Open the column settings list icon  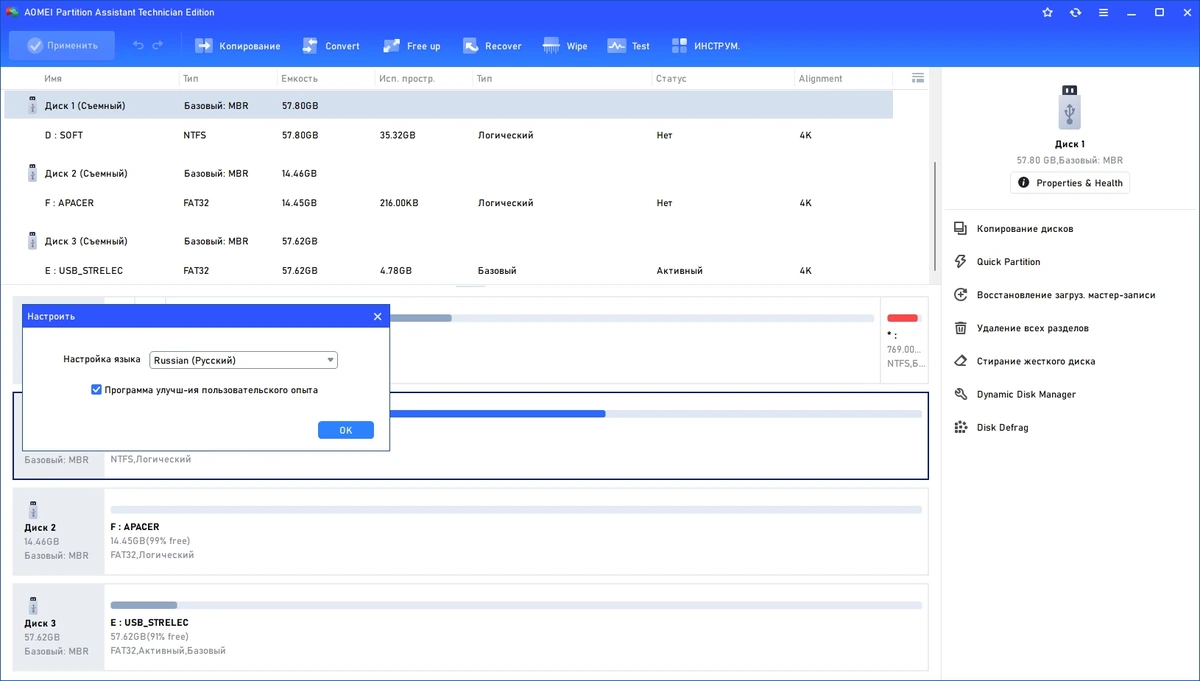pyautogui.click(x=918, y=78)
